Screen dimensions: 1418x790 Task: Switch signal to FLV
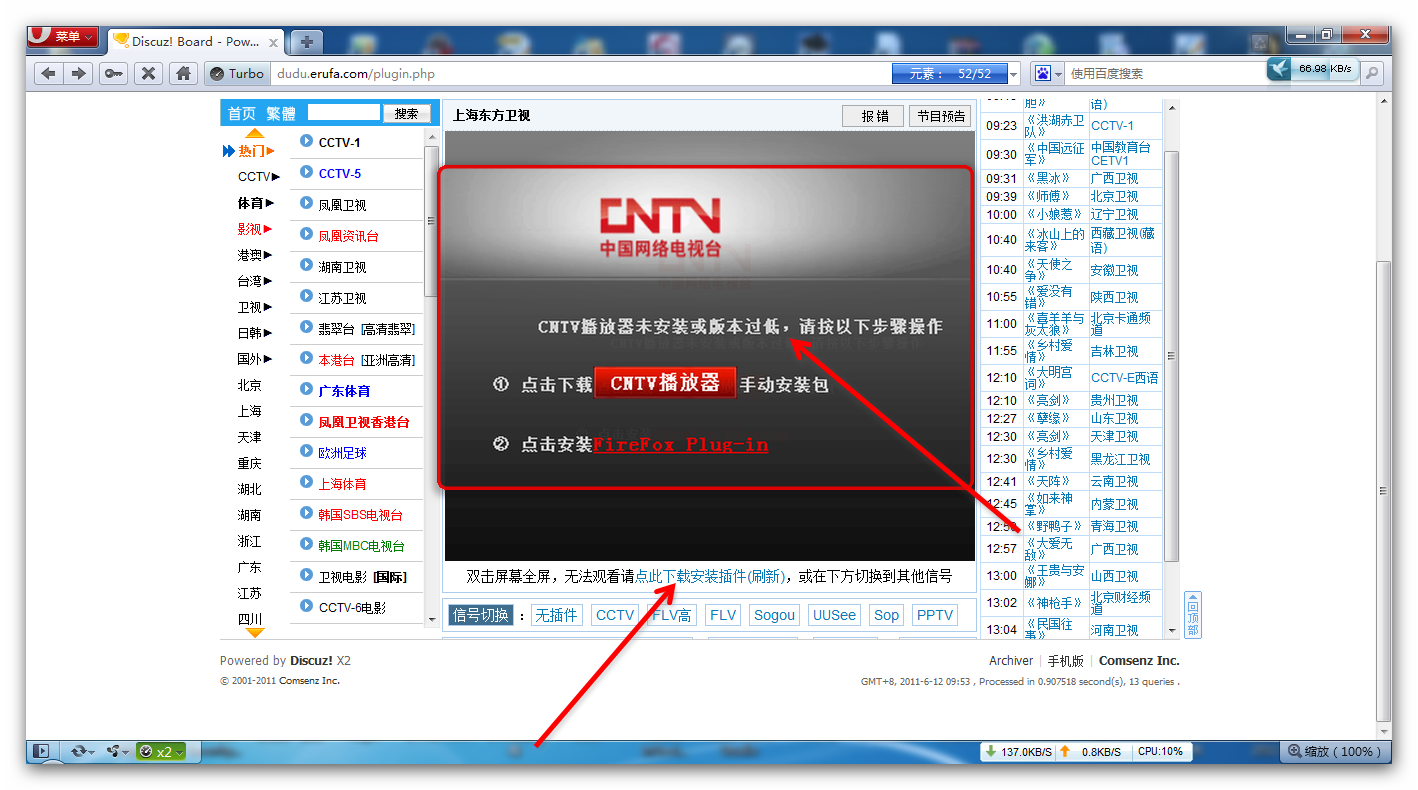[x=723, y=615]
